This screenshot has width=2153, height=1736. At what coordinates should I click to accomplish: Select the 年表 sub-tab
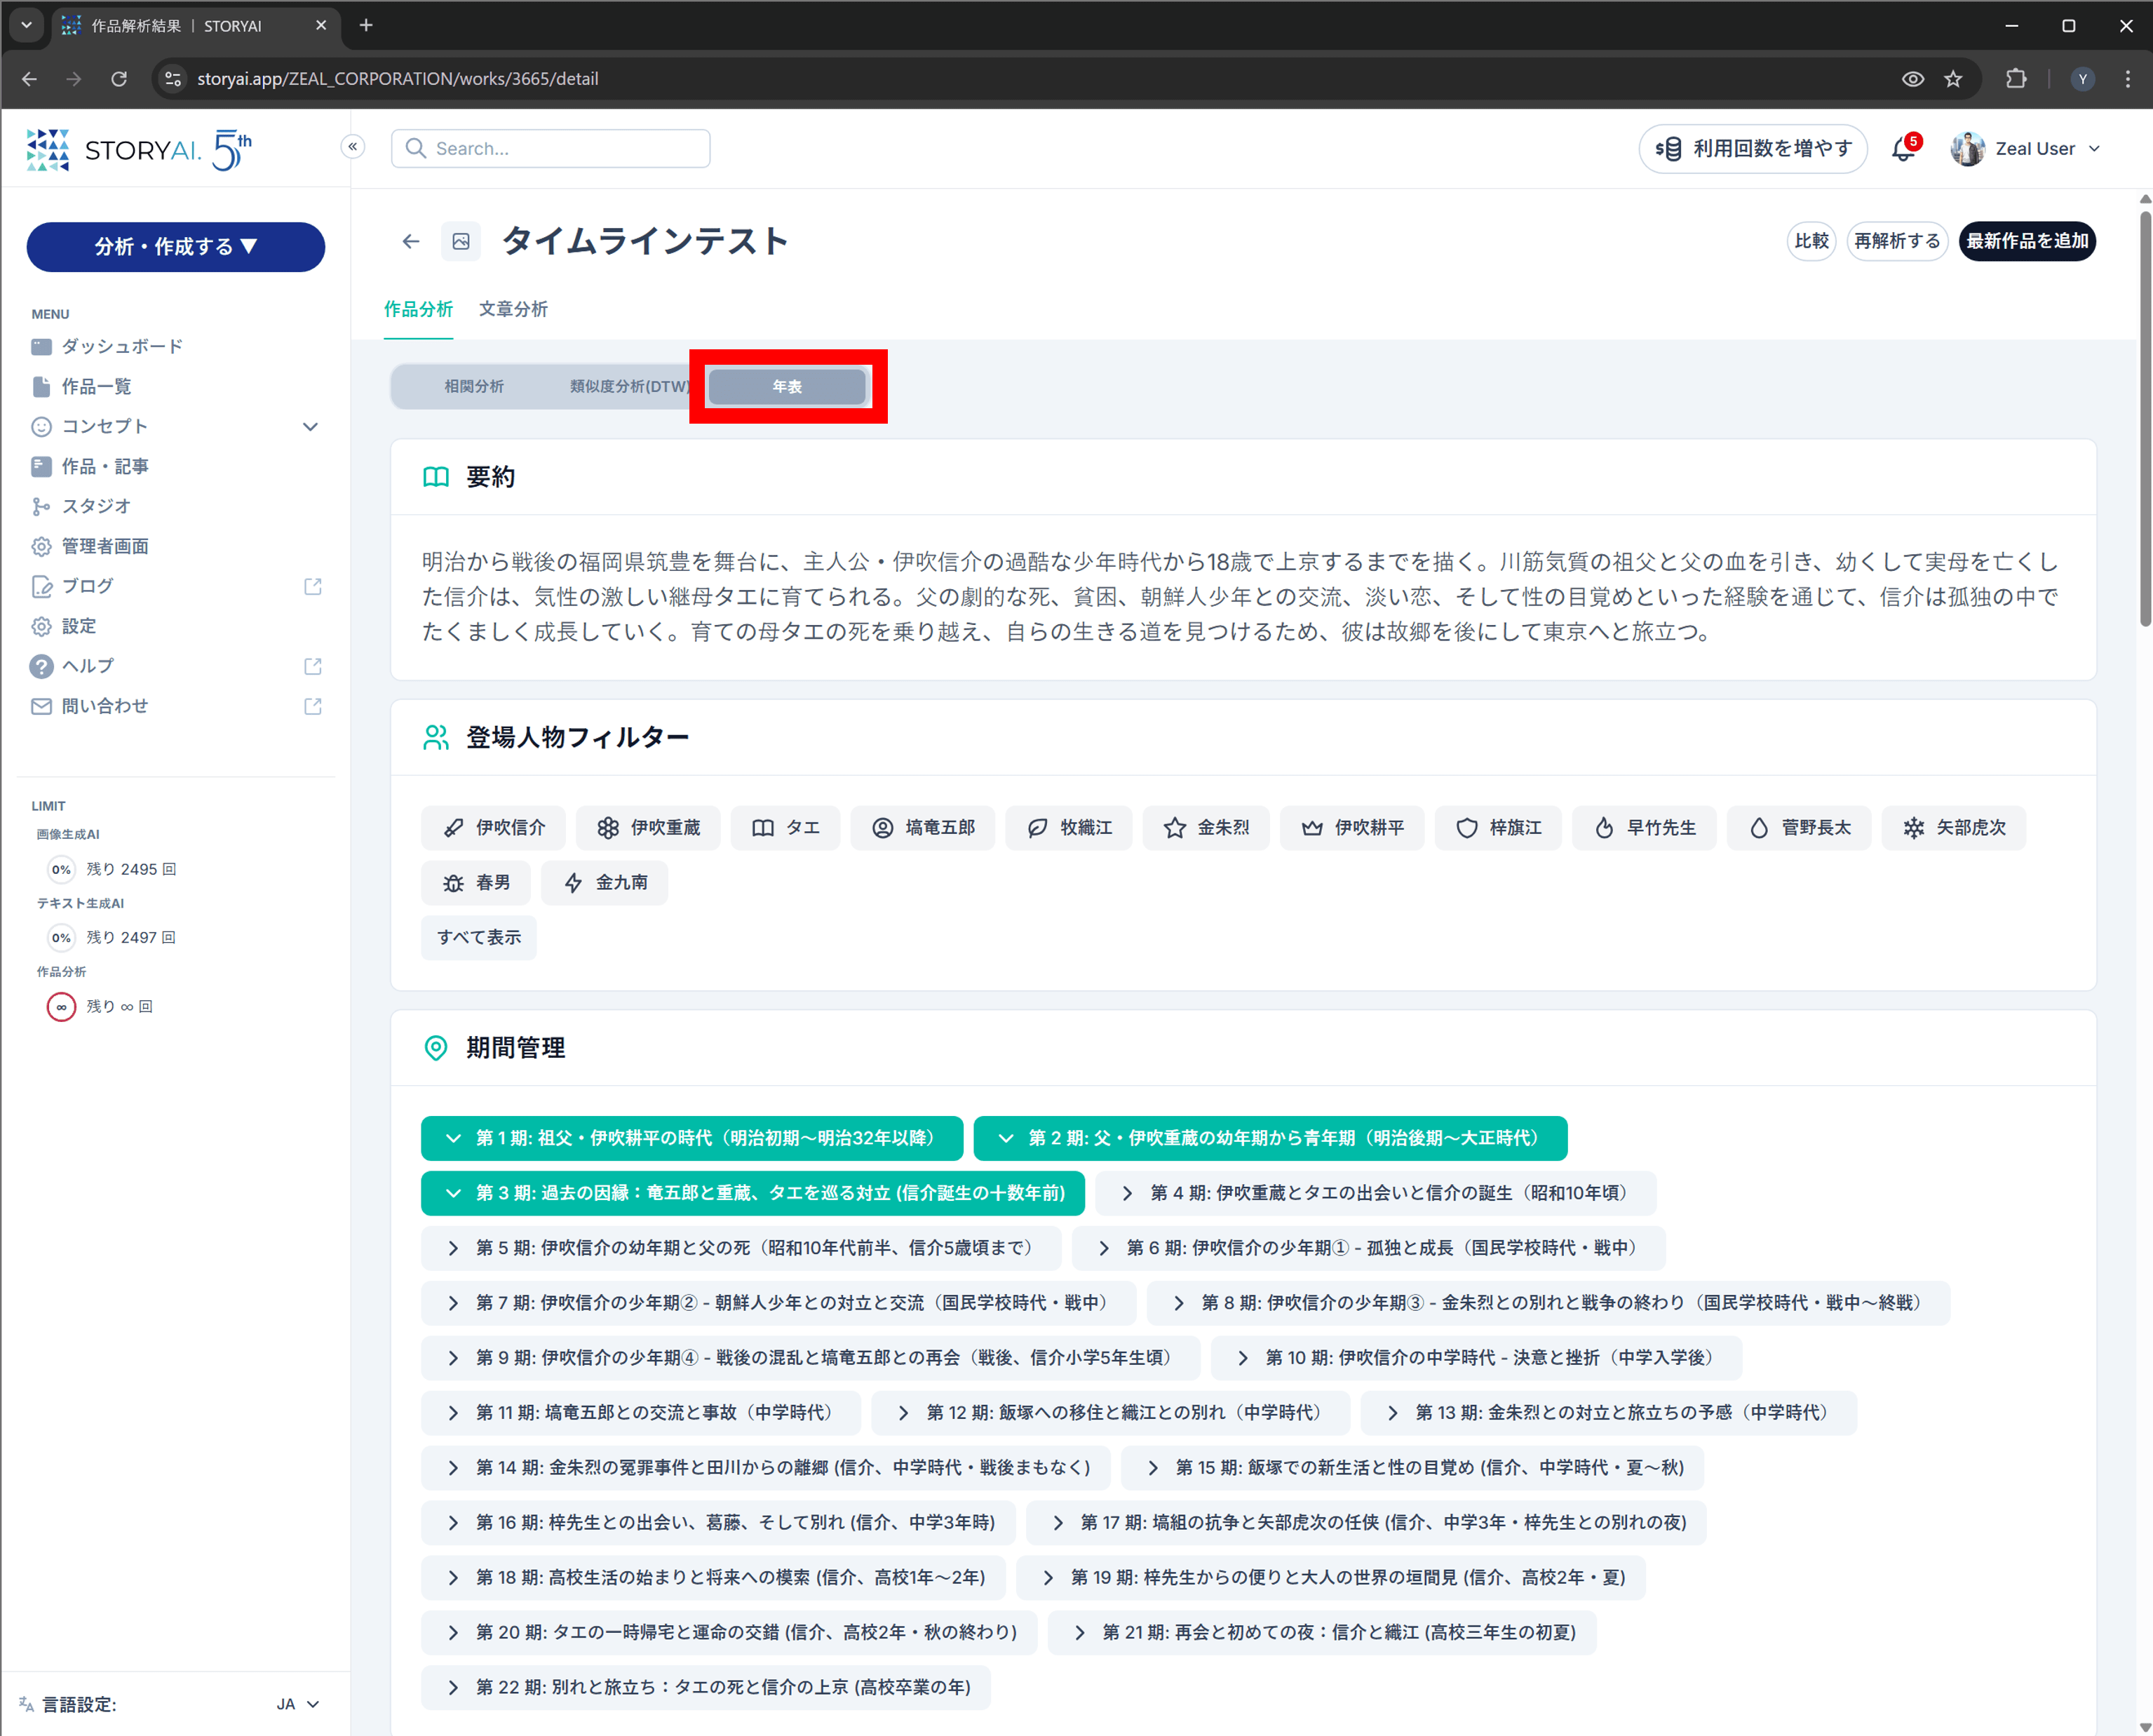(787, 387)
